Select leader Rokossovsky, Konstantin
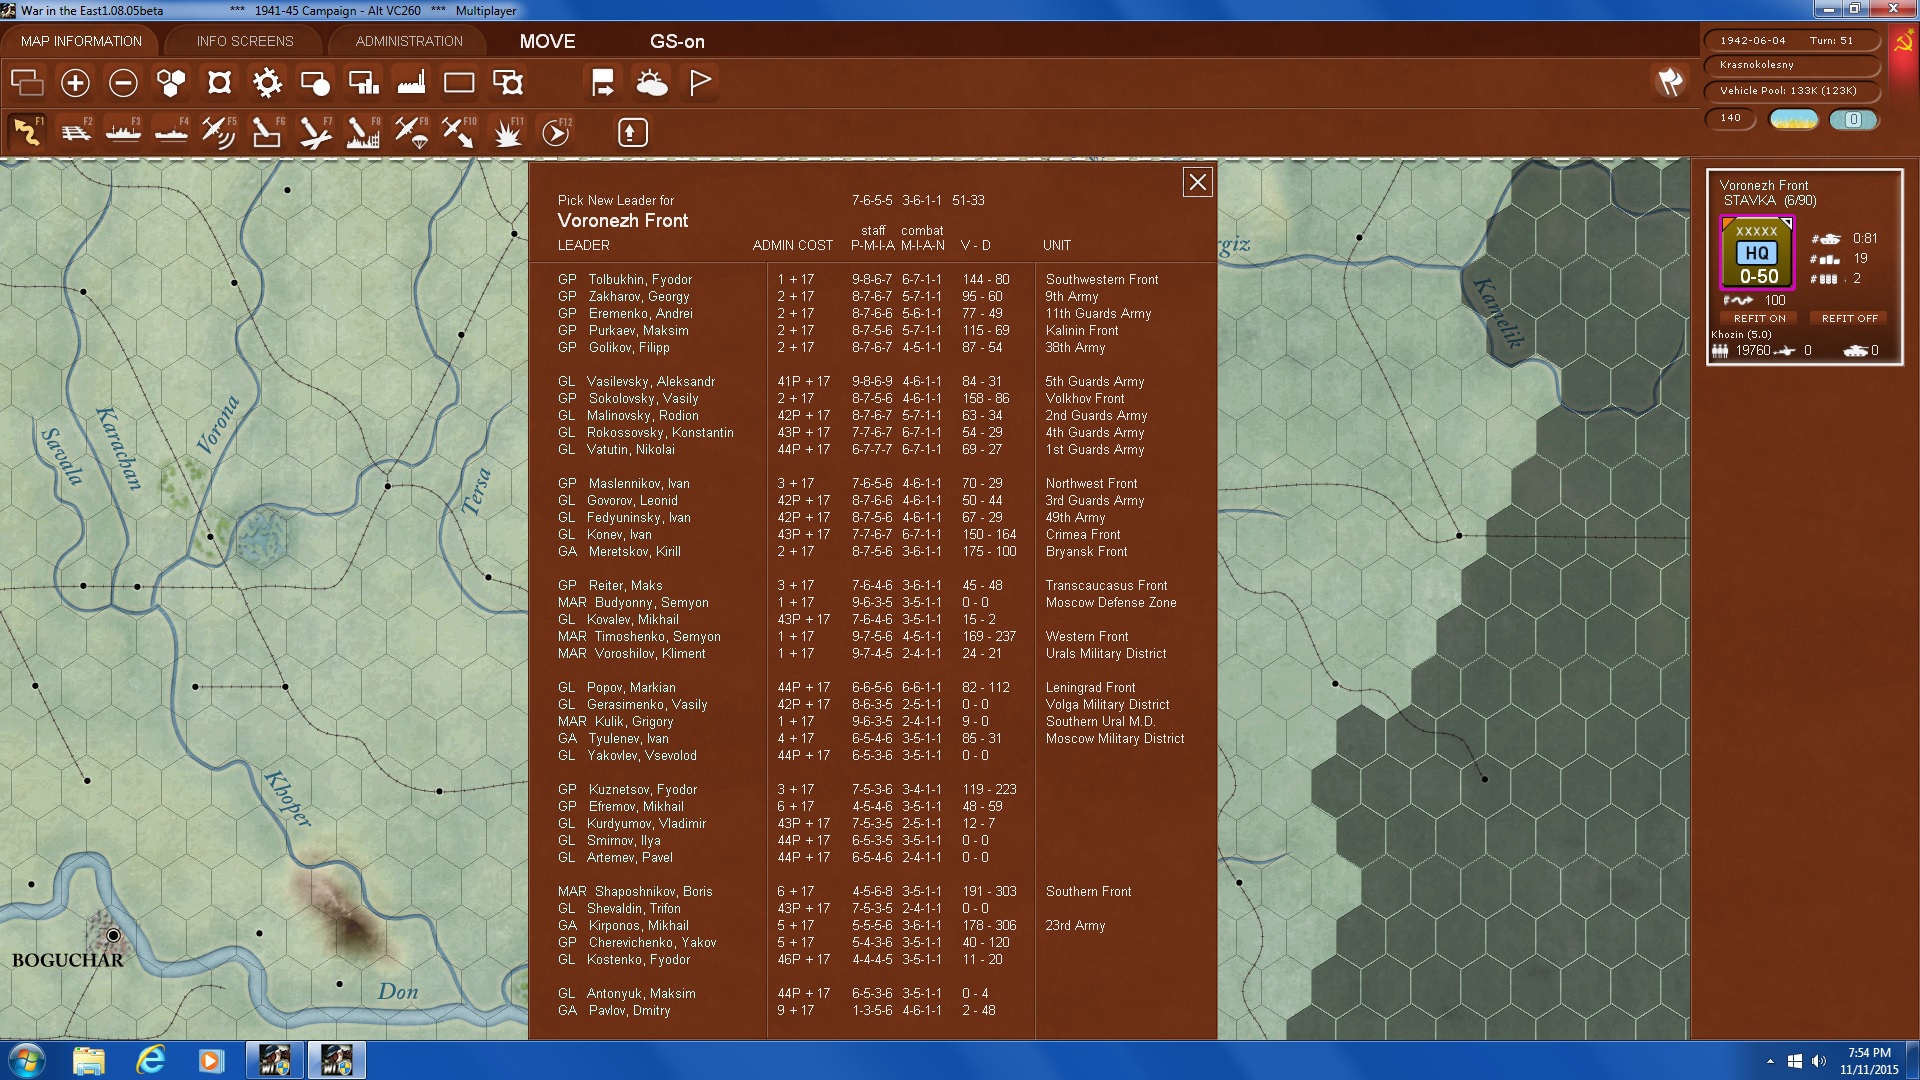 pyautogui.click(x=646, y=432)
